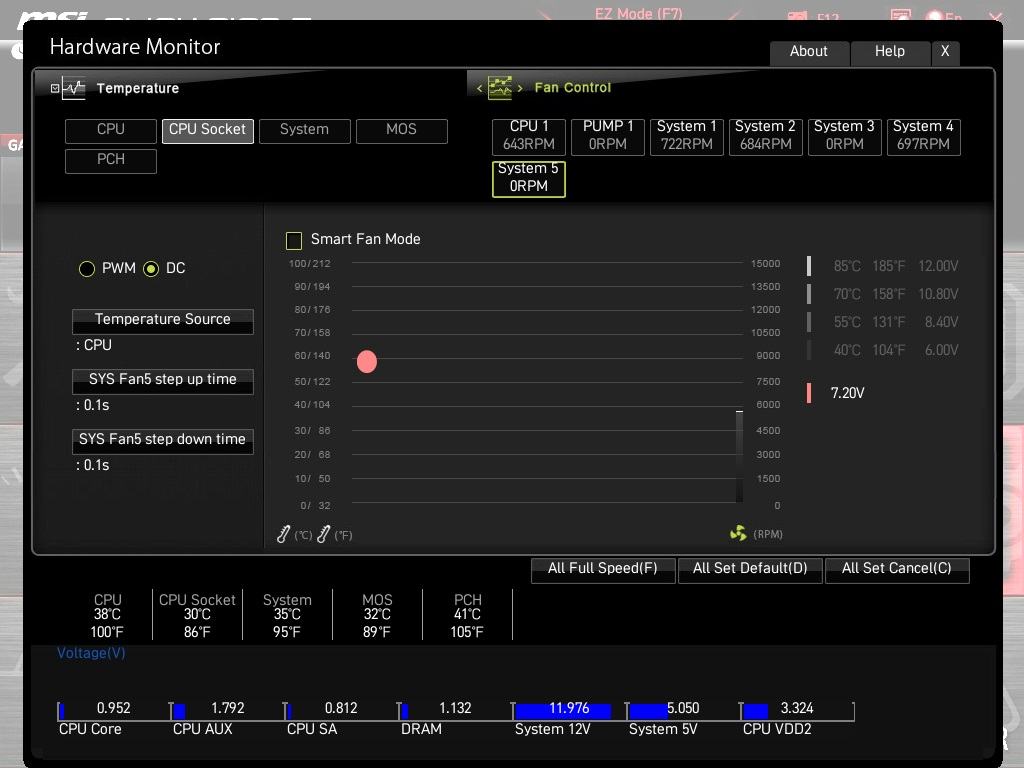This screenshot has width=1024, height=768.
Task: Click the 10.80V level marker bar
Action: [809, 294]
